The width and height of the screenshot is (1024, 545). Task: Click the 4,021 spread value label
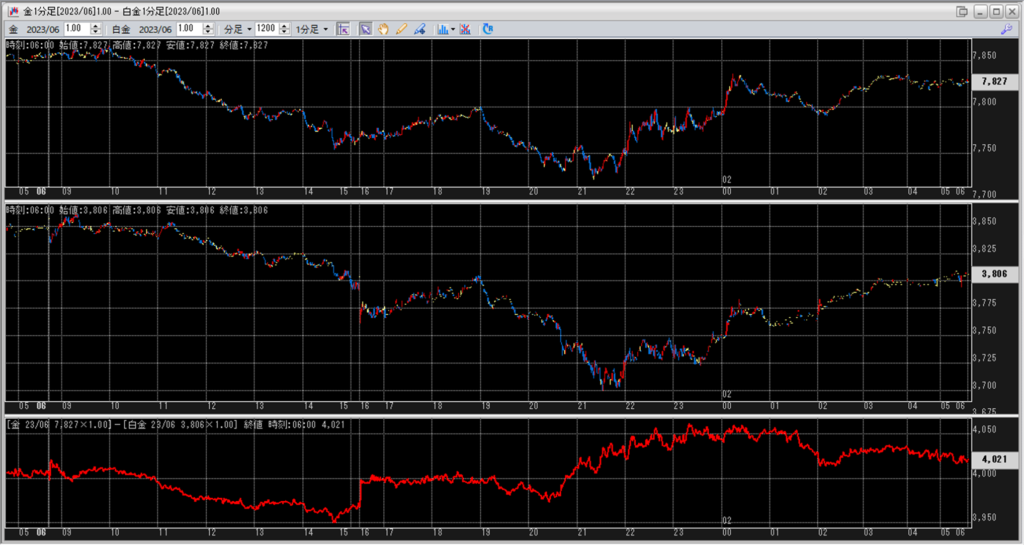click(994, 459)
